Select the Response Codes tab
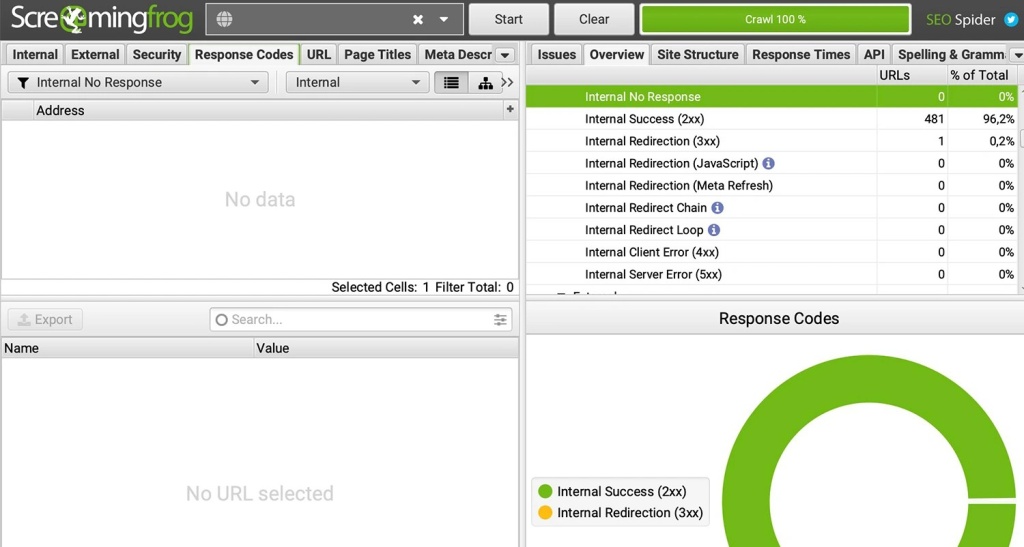 tap(244, 55)
